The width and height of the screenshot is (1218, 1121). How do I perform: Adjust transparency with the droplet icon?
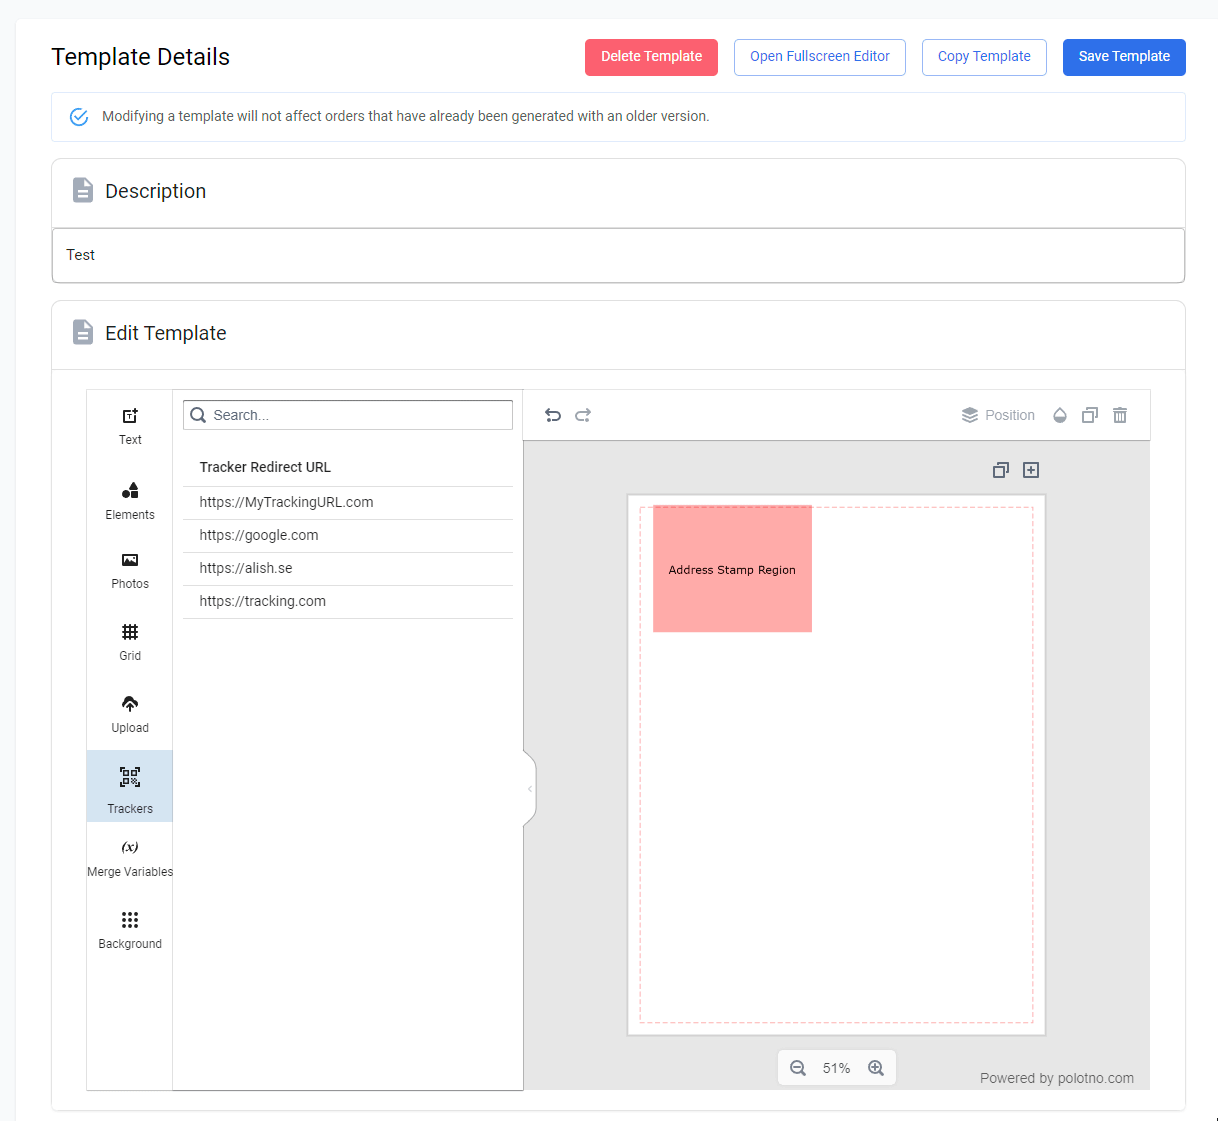tap(1060, 415)
